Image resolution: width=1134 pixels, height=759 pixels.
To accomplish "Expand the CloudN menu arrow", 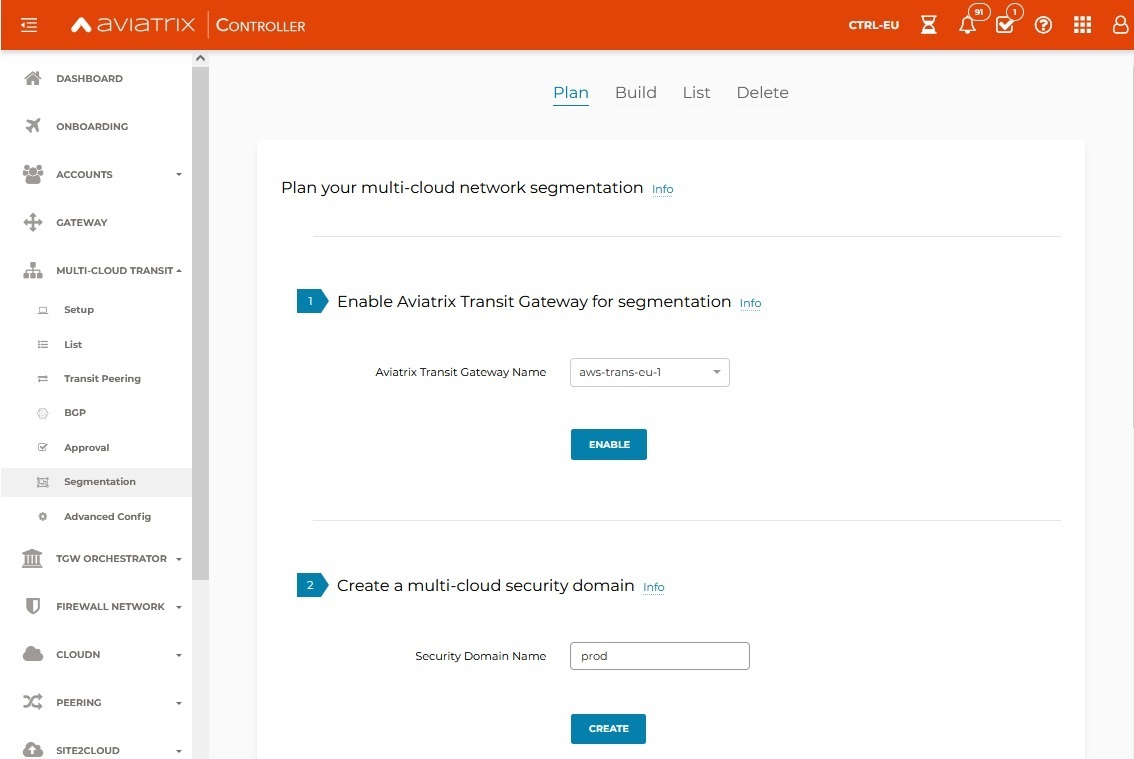I will 179,656.
